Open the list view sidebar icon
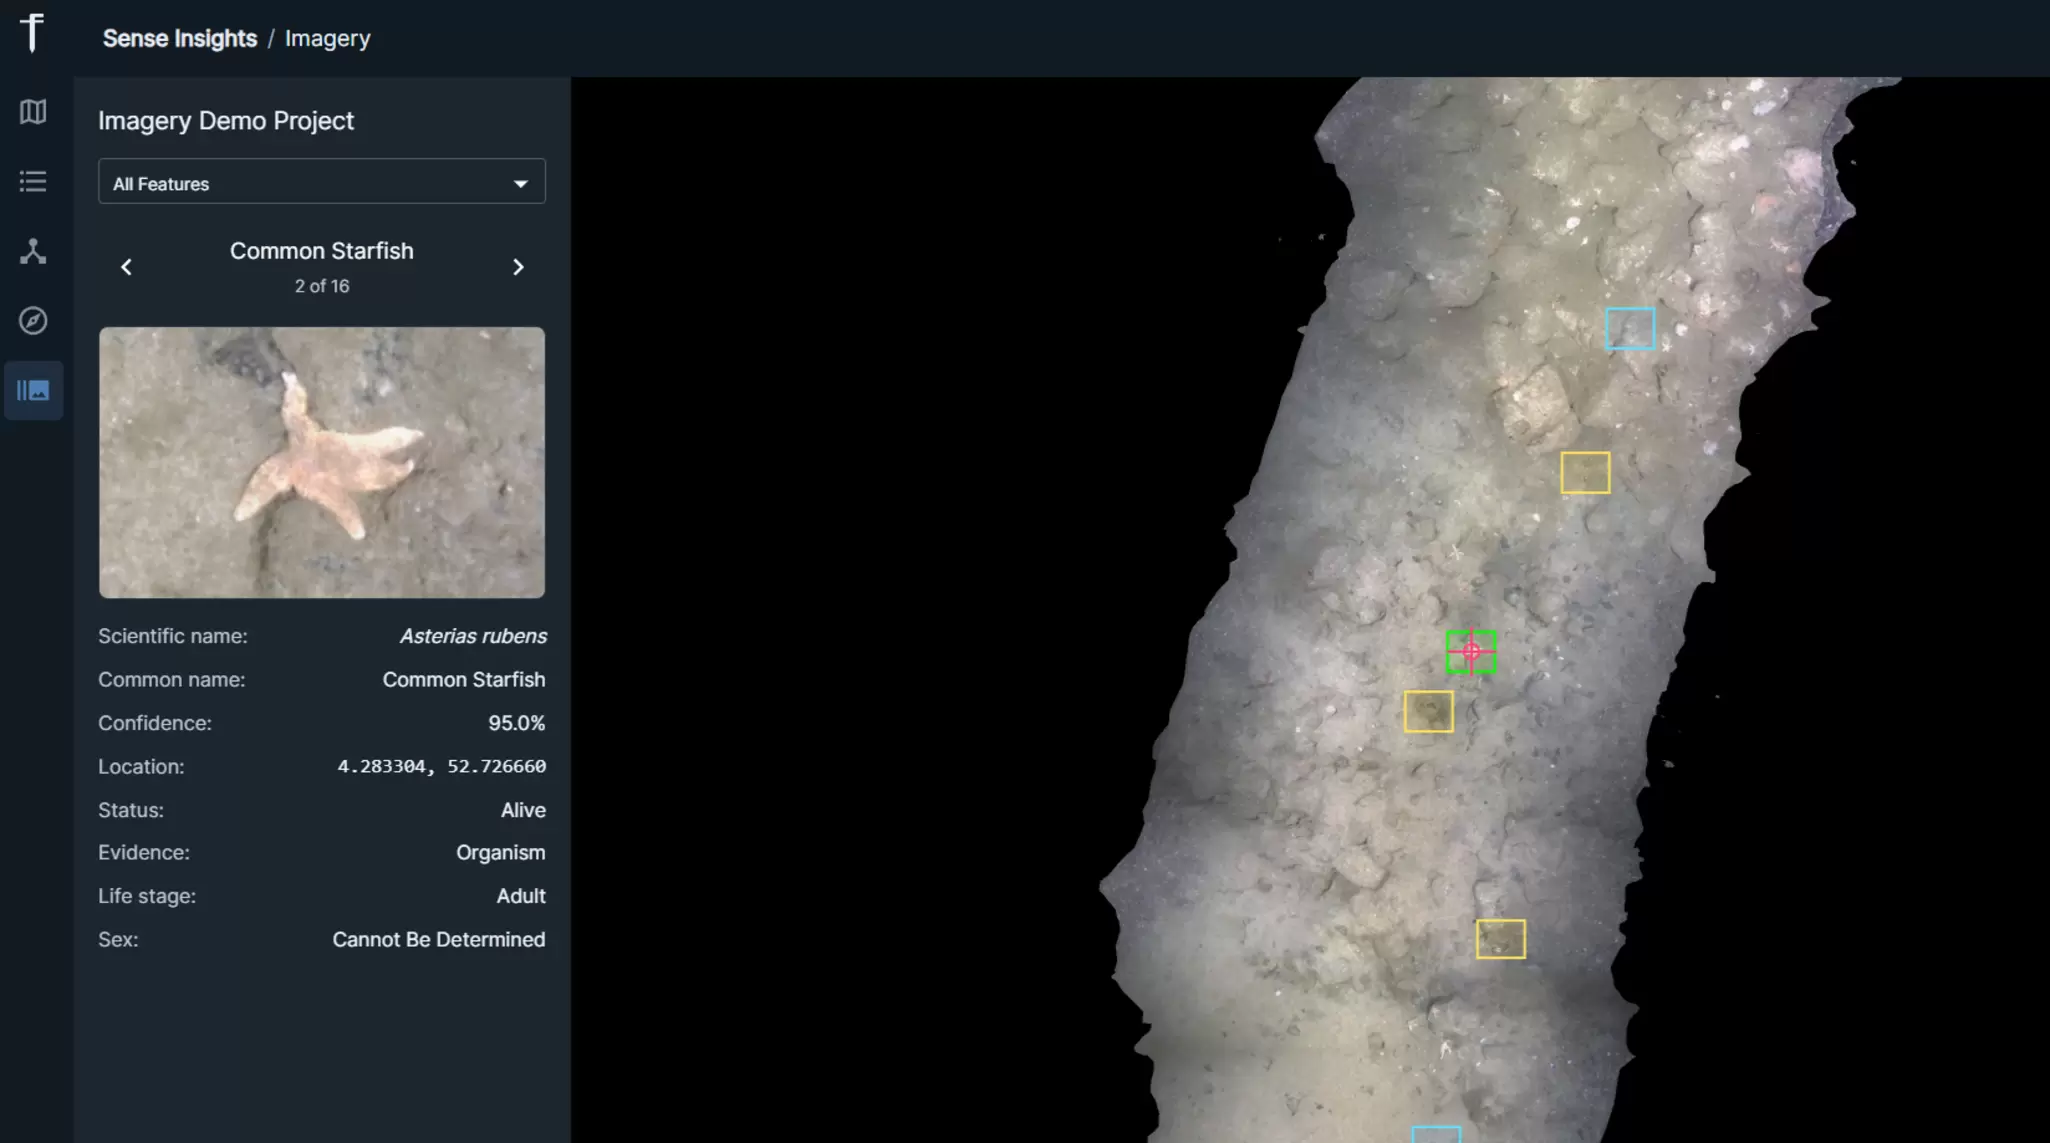The height and width of the screenshot is (1143, 2050). coord(33,181)
